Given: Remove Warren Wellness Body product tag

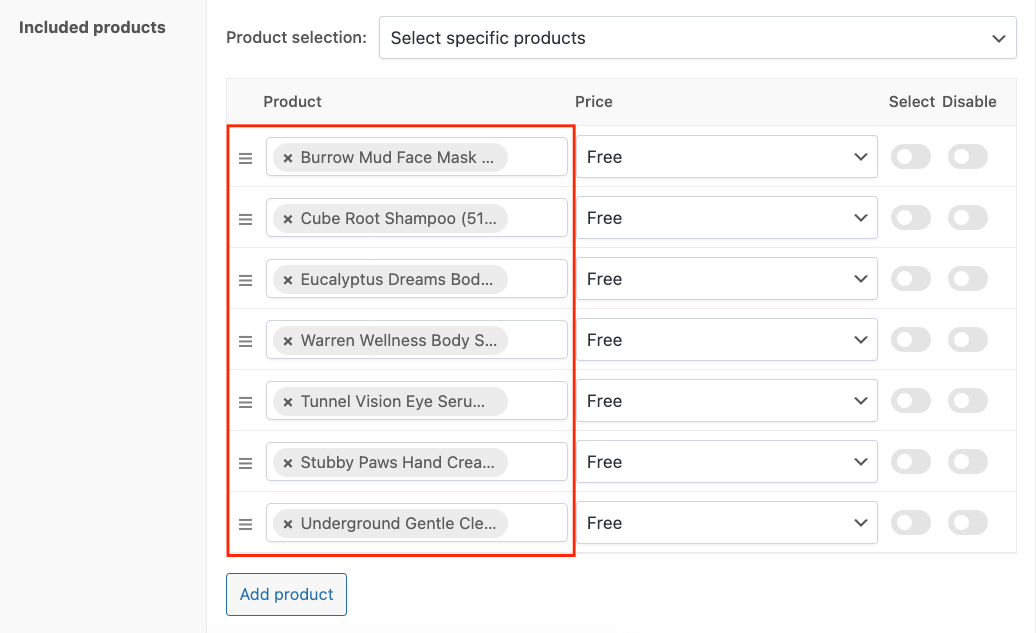Looking at the screenshot, I should [288, 341].
